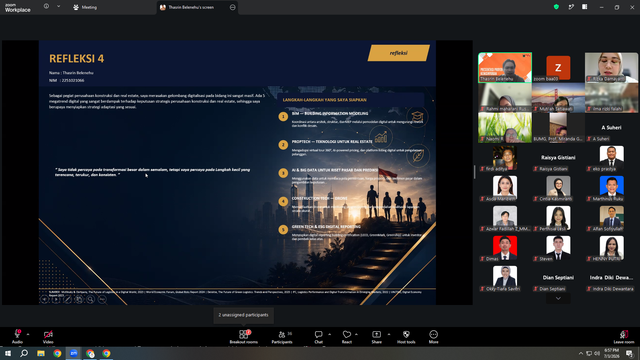Select Rahmi Maharani's video tile

505,98
